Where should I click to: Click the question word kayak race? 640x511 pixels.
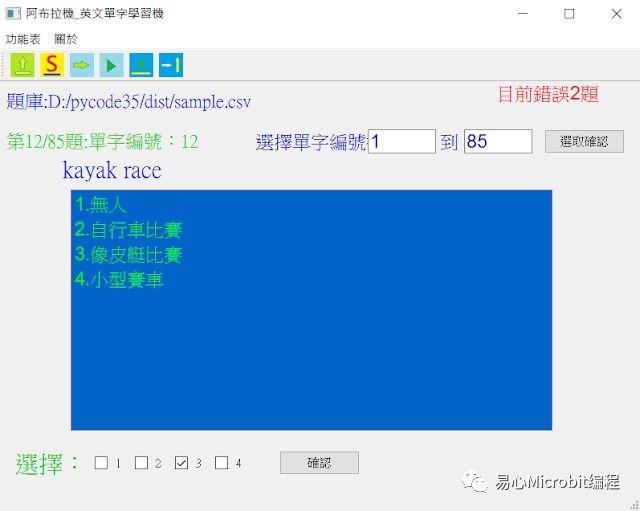pyautogui.click(x=112, y=170)
